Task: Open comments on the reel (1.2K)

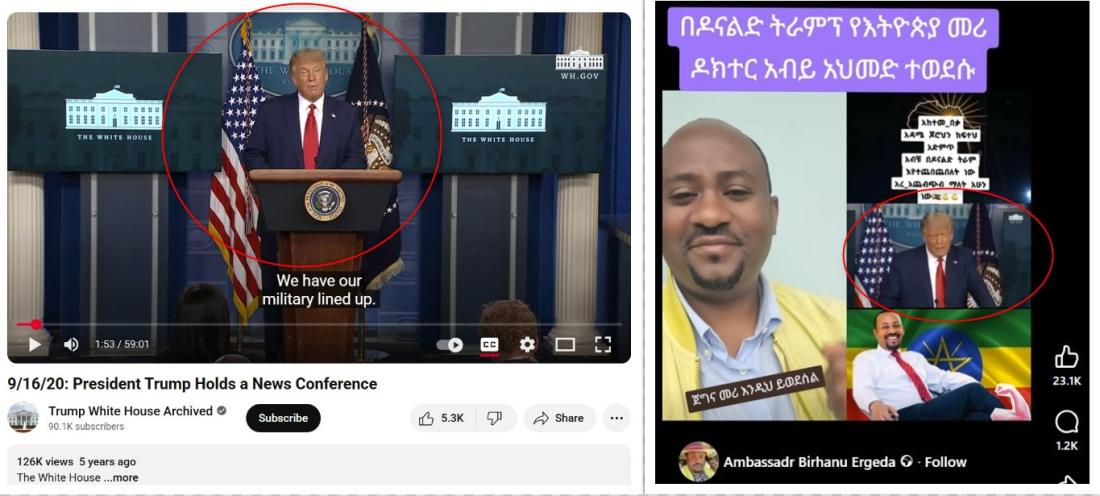Action: pos(1067,431)
